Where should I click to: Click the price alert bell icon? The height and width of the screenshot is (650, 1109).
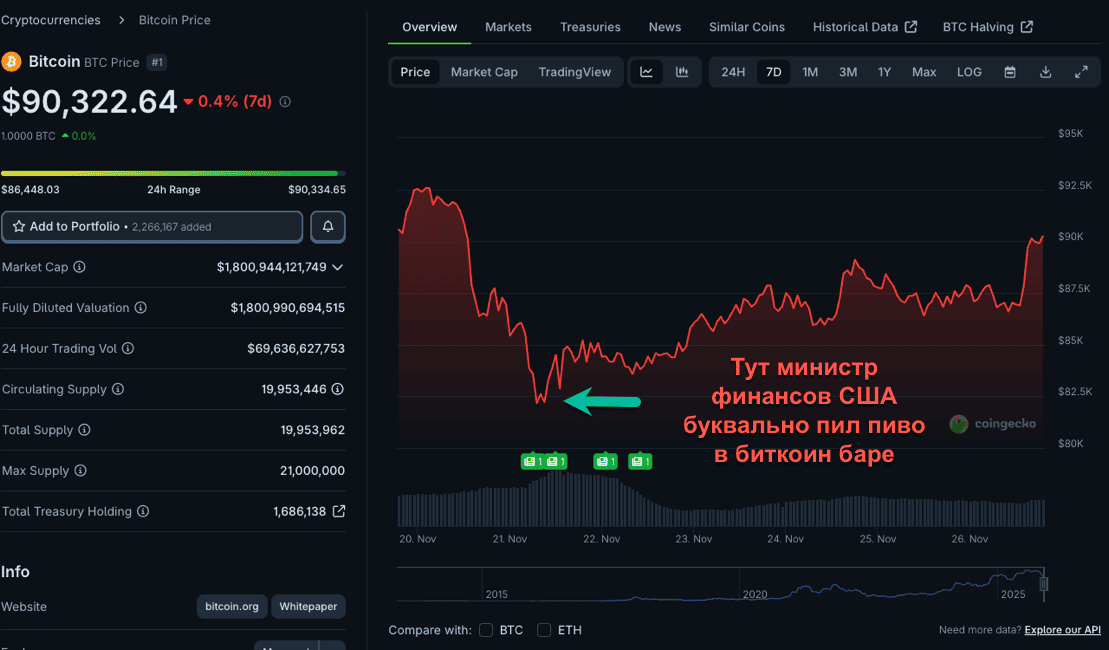[328, 227]
